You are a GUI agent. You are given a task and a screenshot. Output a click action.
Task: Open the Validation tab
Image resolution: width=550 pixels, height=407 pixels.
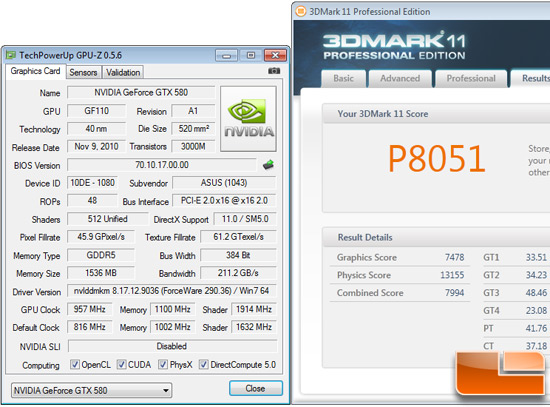tap(123, 72)
